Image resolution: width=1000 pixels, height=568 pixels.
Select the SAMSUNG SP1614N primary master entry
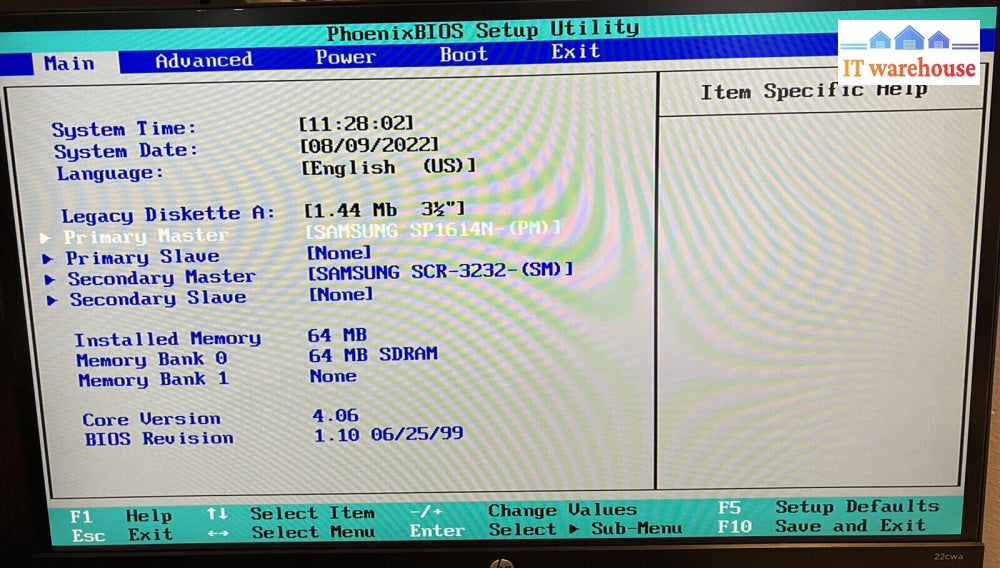[x=433, y=230]
